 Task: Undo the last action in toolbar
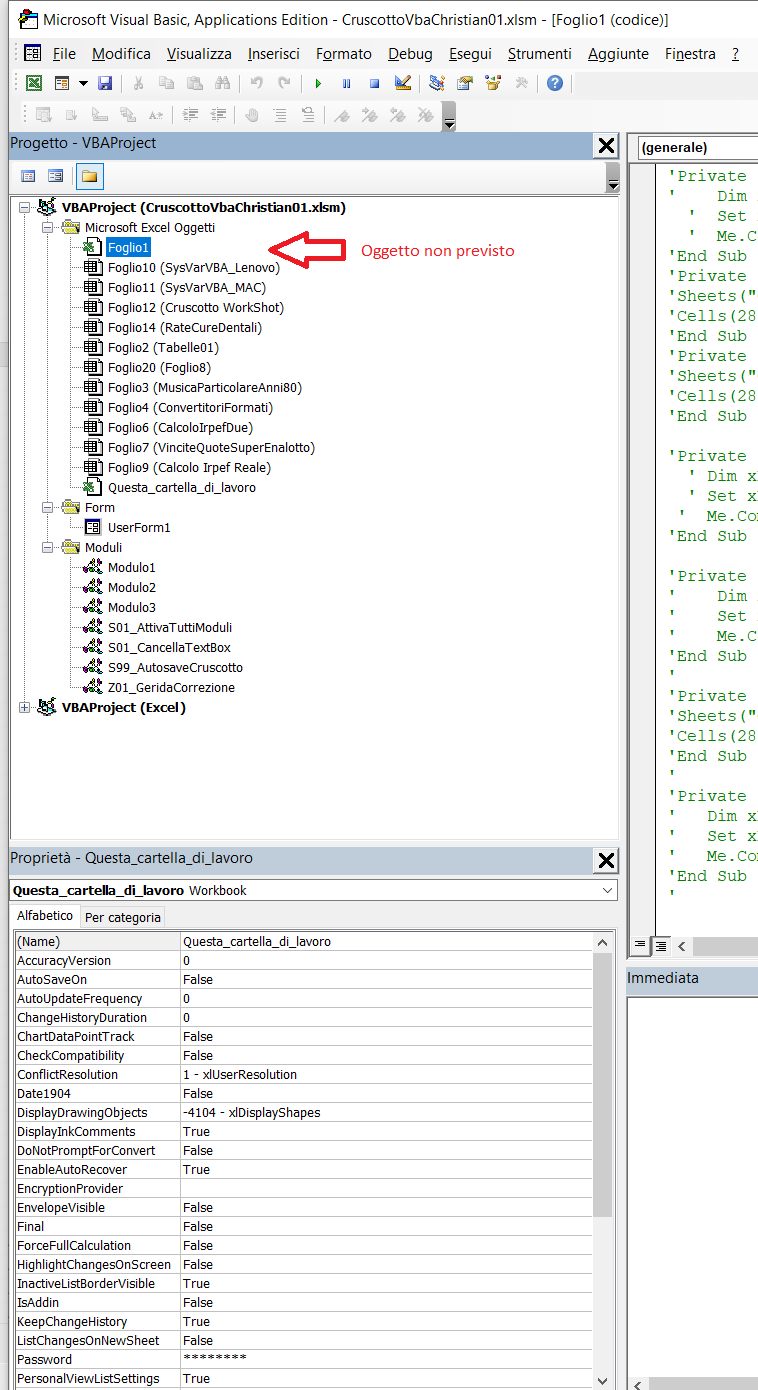pyautogui.click(x=257, y=83)
